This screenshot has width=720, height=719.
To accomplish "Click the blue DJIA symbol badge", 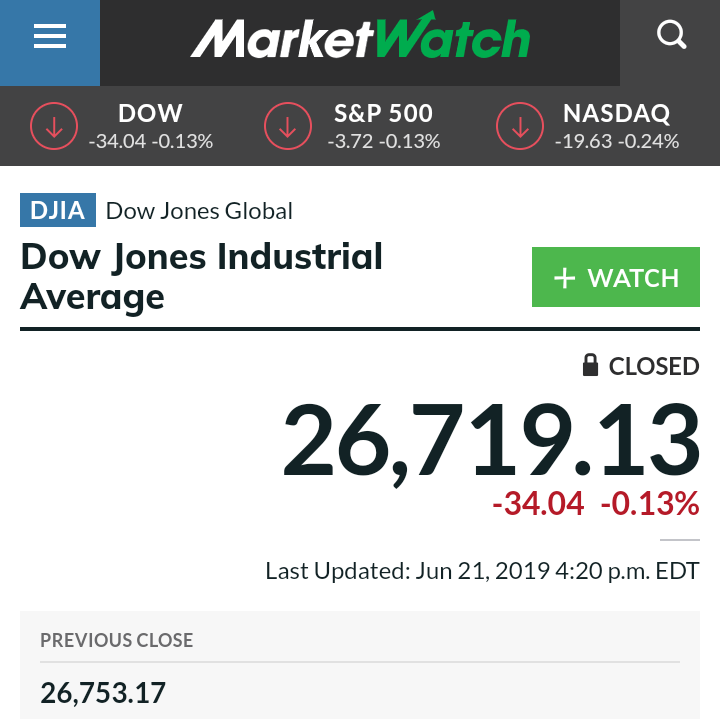I will tap(58, 210).
